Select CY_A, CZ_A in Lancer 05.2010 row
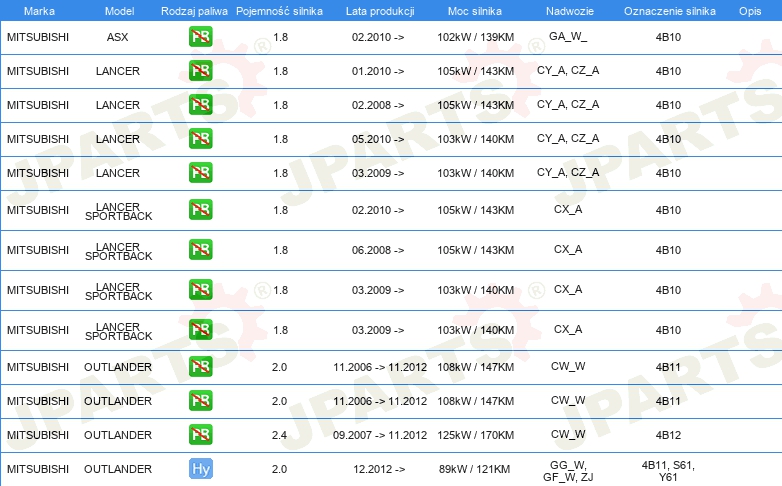Viewport: 782px width, 486px height. (x=568, y=138)
